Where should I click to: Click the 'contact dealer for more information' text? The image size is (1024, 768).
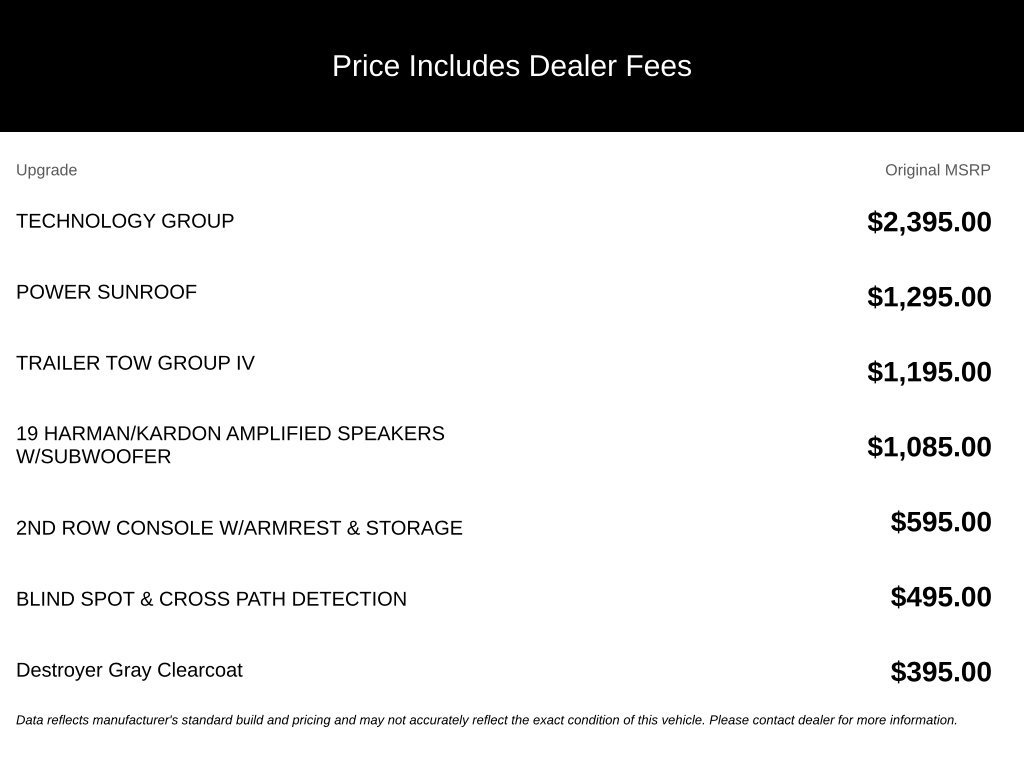[854, 720]
